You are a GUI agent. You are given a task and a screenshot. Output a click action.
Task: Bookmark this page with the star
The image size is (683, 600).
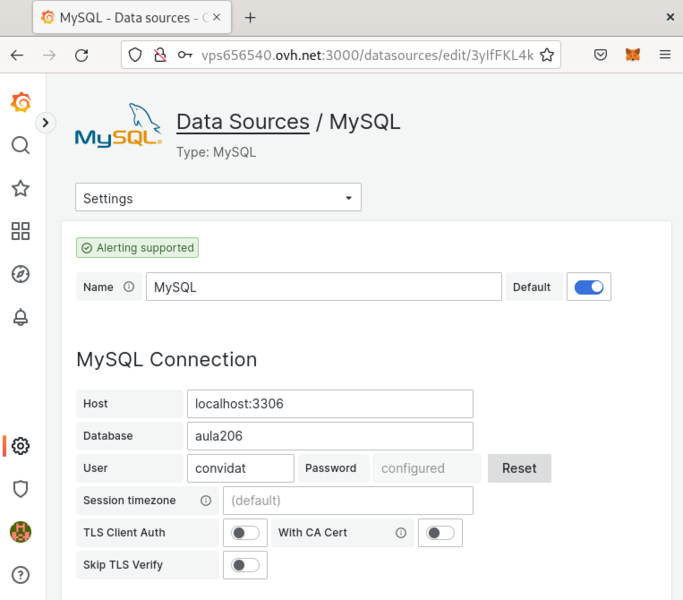coord(547,55)
